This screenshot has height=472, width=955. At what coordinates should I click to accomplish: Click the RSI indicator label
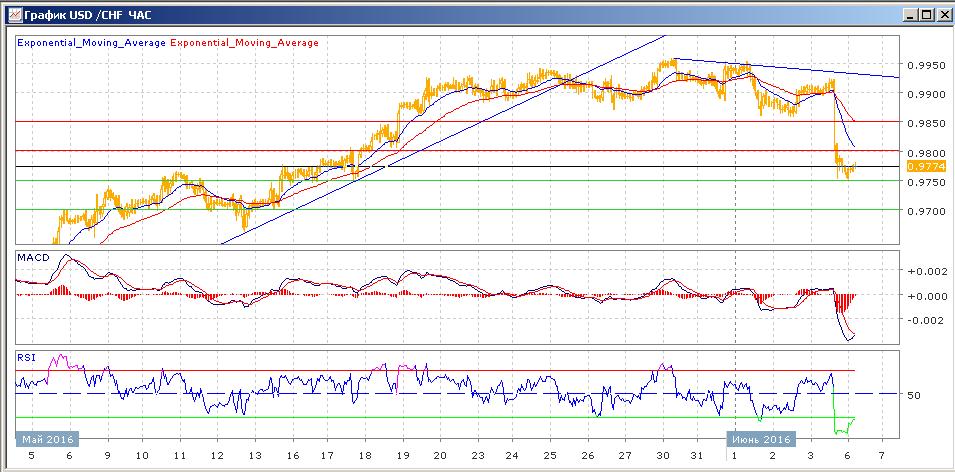tap(26, 358)
